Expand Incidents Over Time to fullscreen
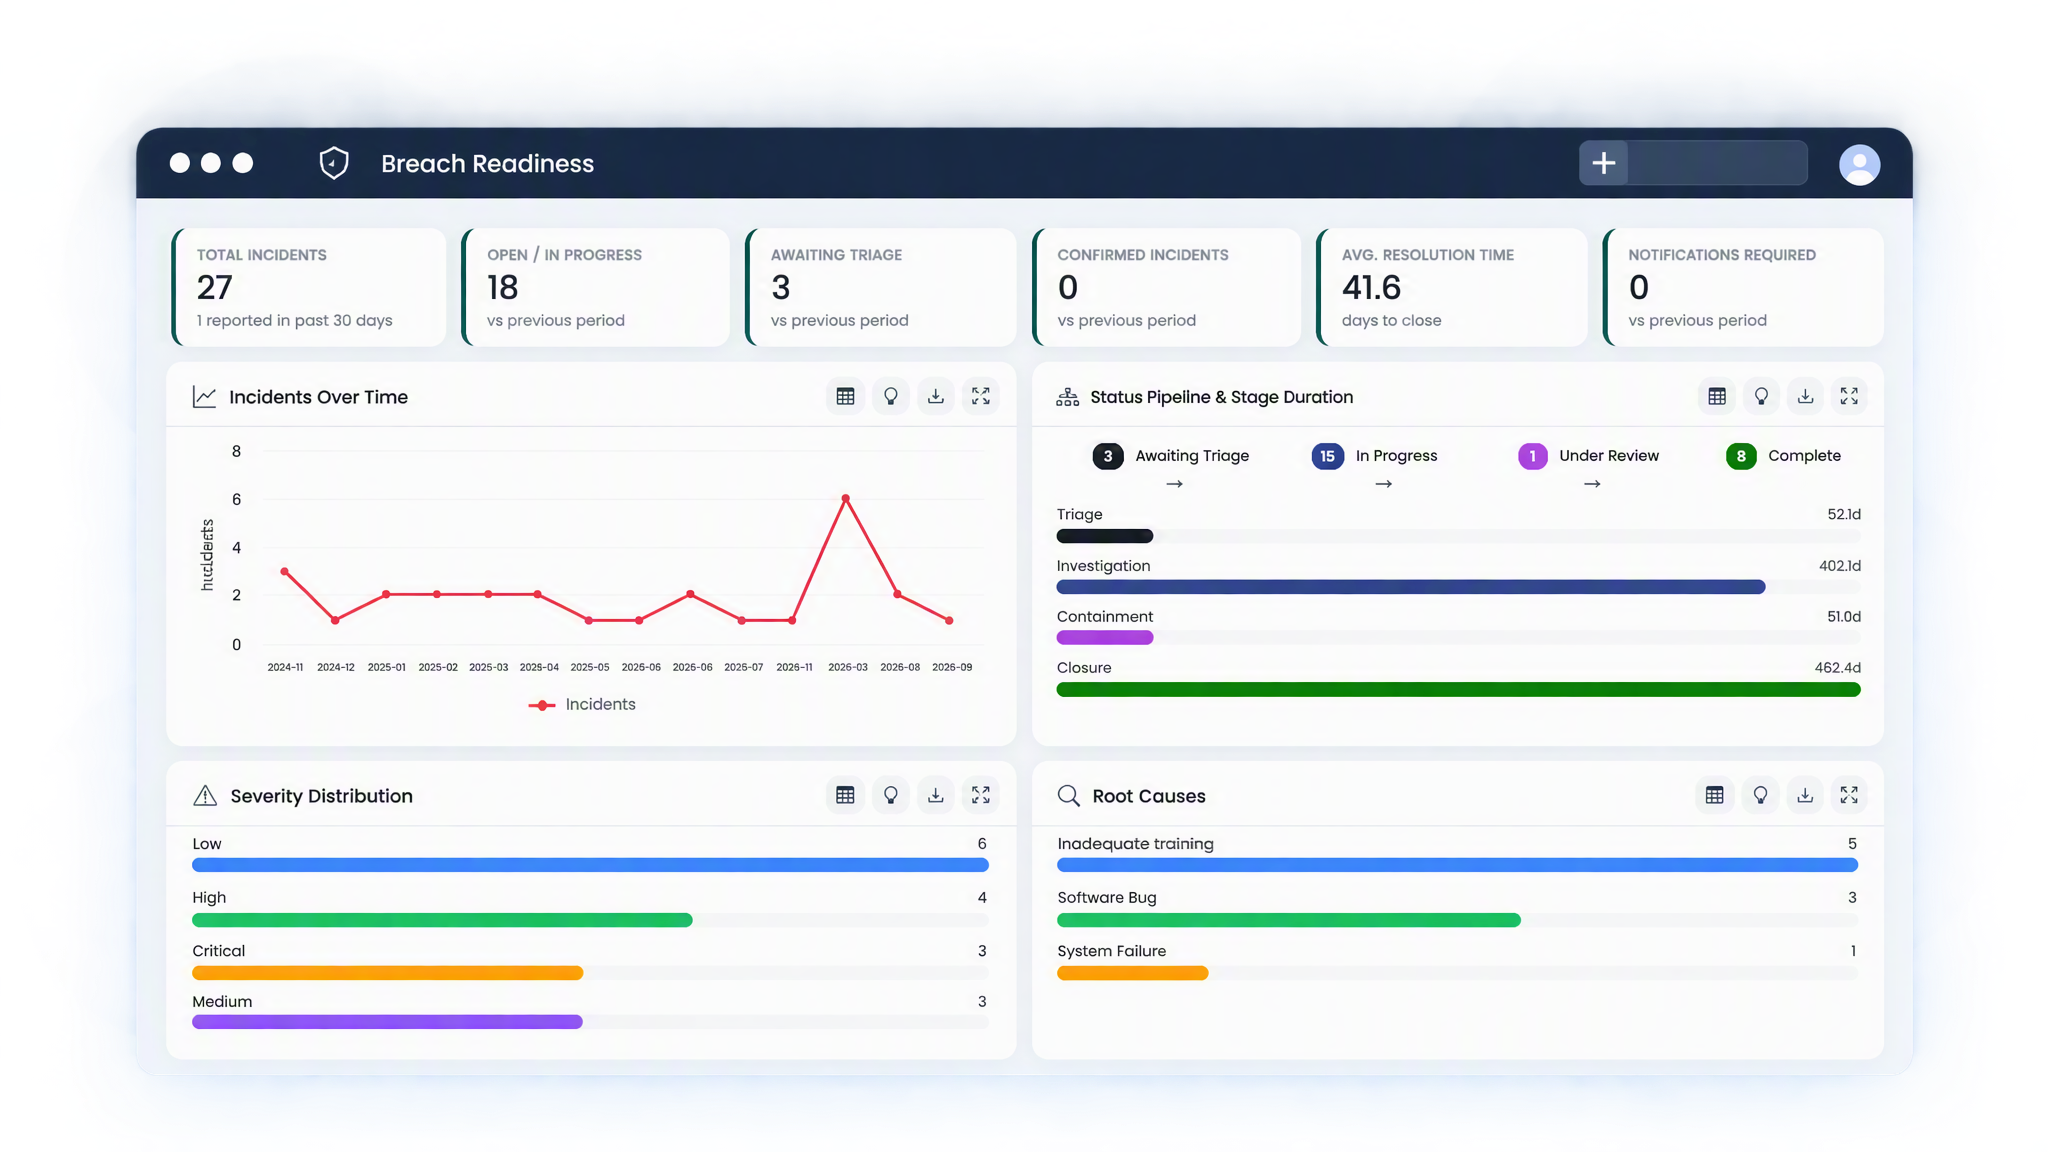 [980, 396]
